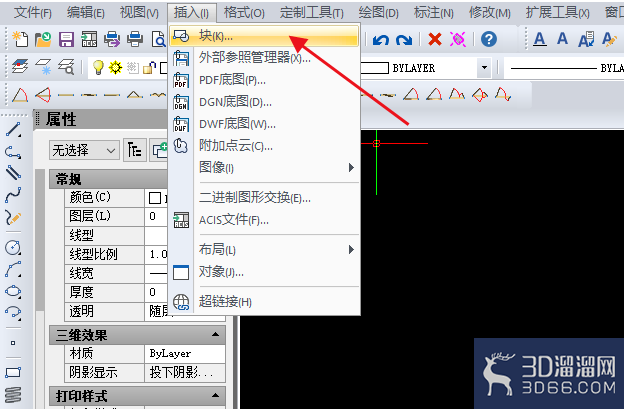
Task: Click the layer freeze snowflake icon
Action: tap(43, 66)
